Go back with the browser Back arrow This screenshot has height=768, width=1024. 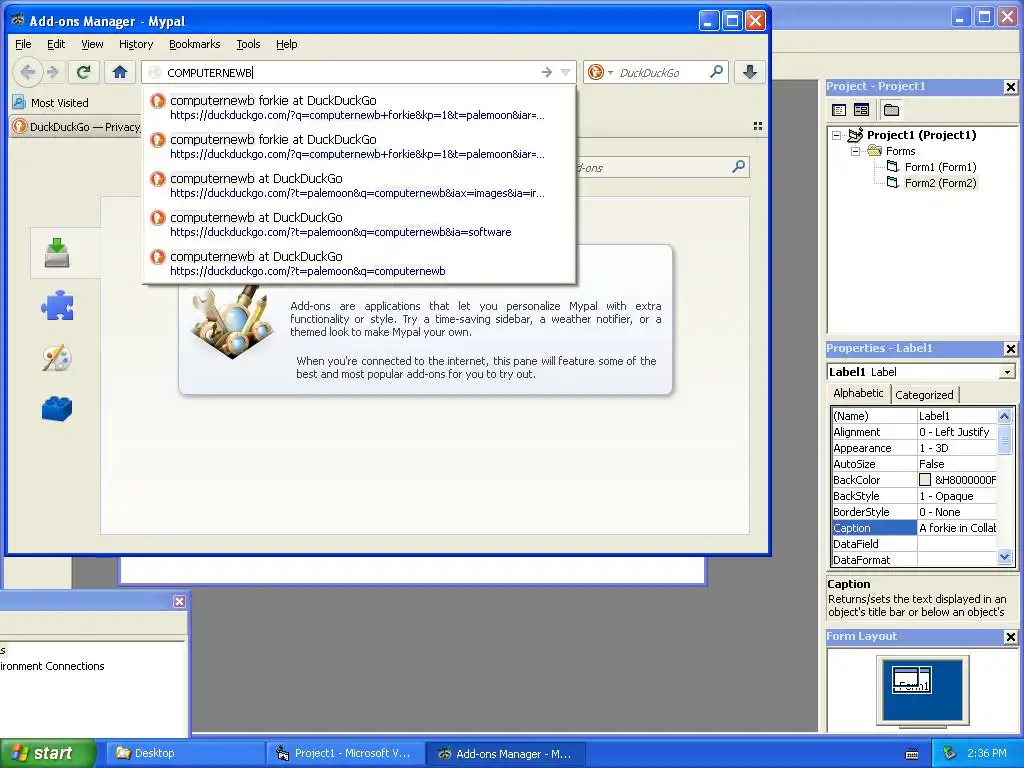(x=27, y=72)
